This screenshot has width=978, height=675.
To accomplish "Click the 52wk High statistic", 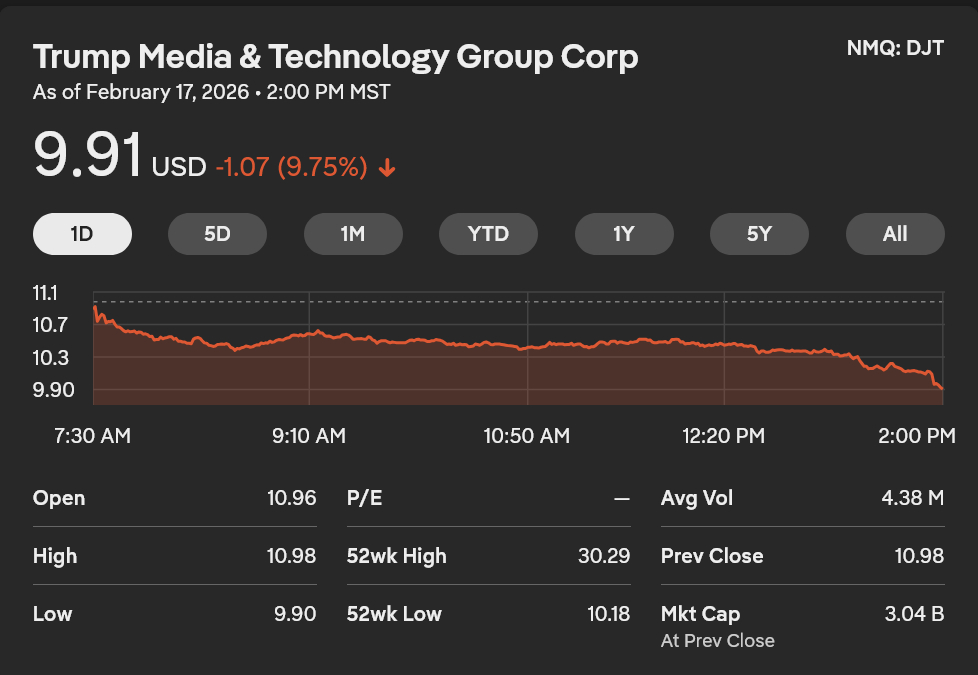I will coord(488,556).
